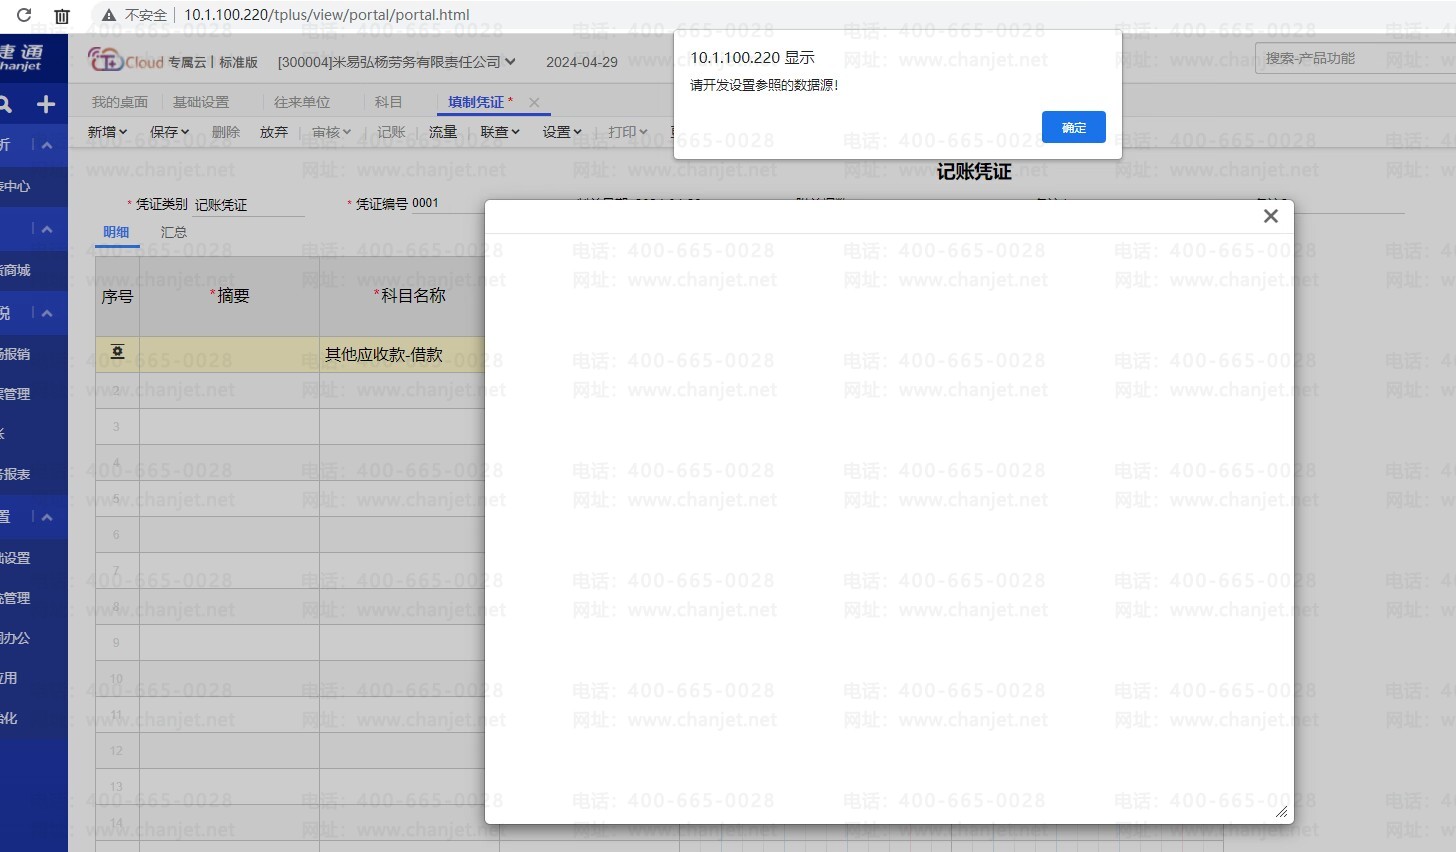Screen dimensions: 1456x852
Task: Switch to 科目 tab
Action: (388, 102)
